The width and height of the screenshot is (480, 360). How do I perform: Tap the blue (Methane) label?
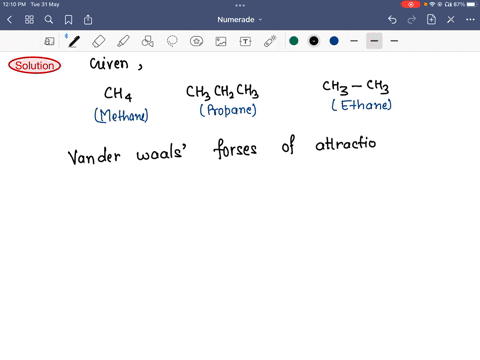point(121,115)
